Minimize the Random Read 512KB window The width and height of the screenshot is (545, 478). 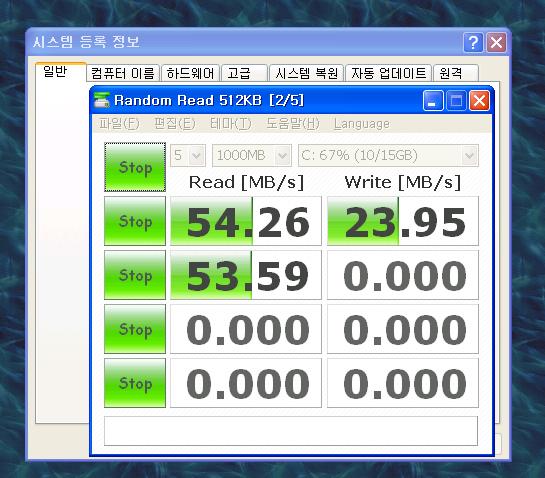[433, 101]
